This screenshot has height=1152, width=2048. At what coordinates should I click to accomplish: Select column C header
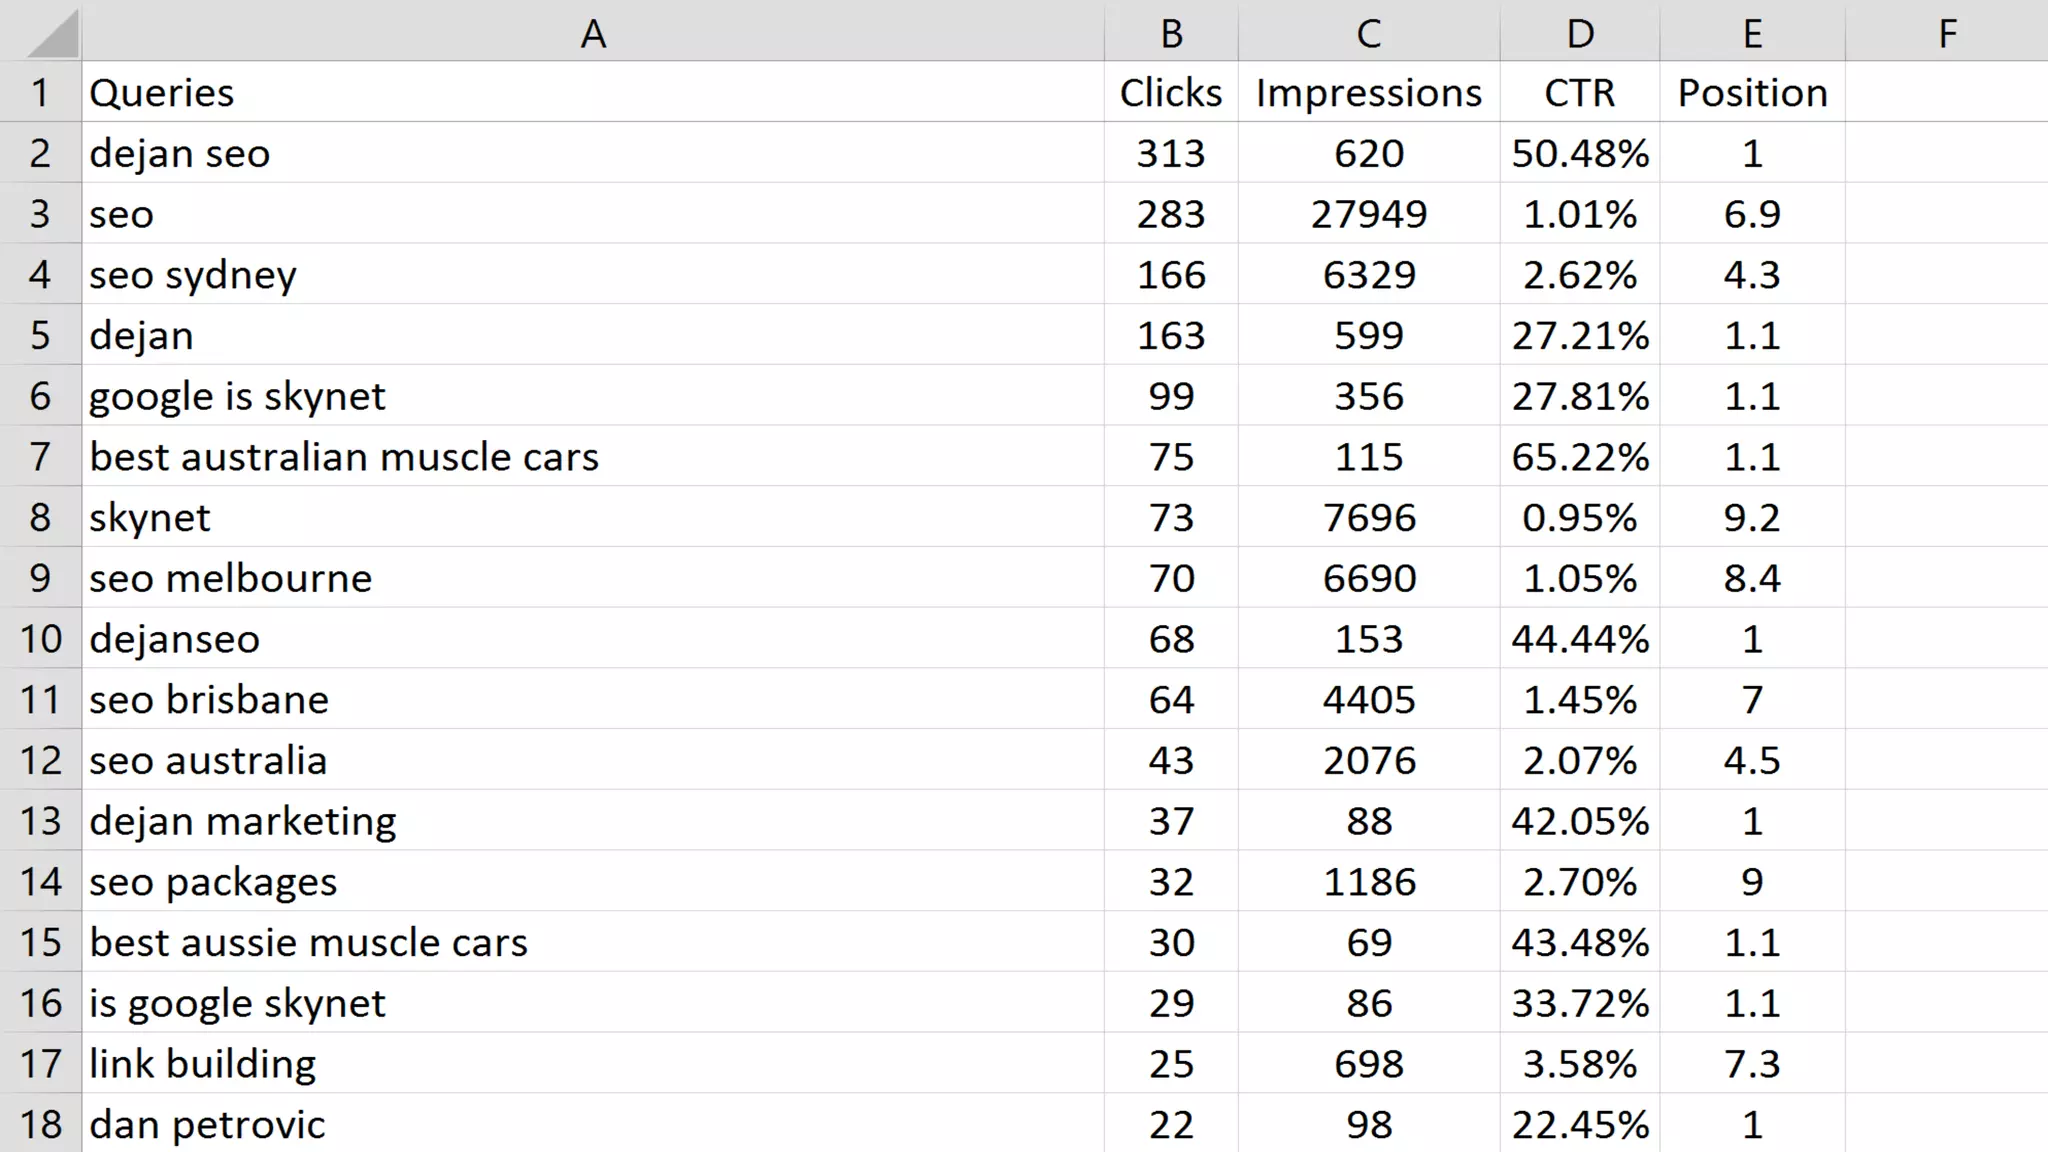pyautogui.click(x=1368, y=33)
